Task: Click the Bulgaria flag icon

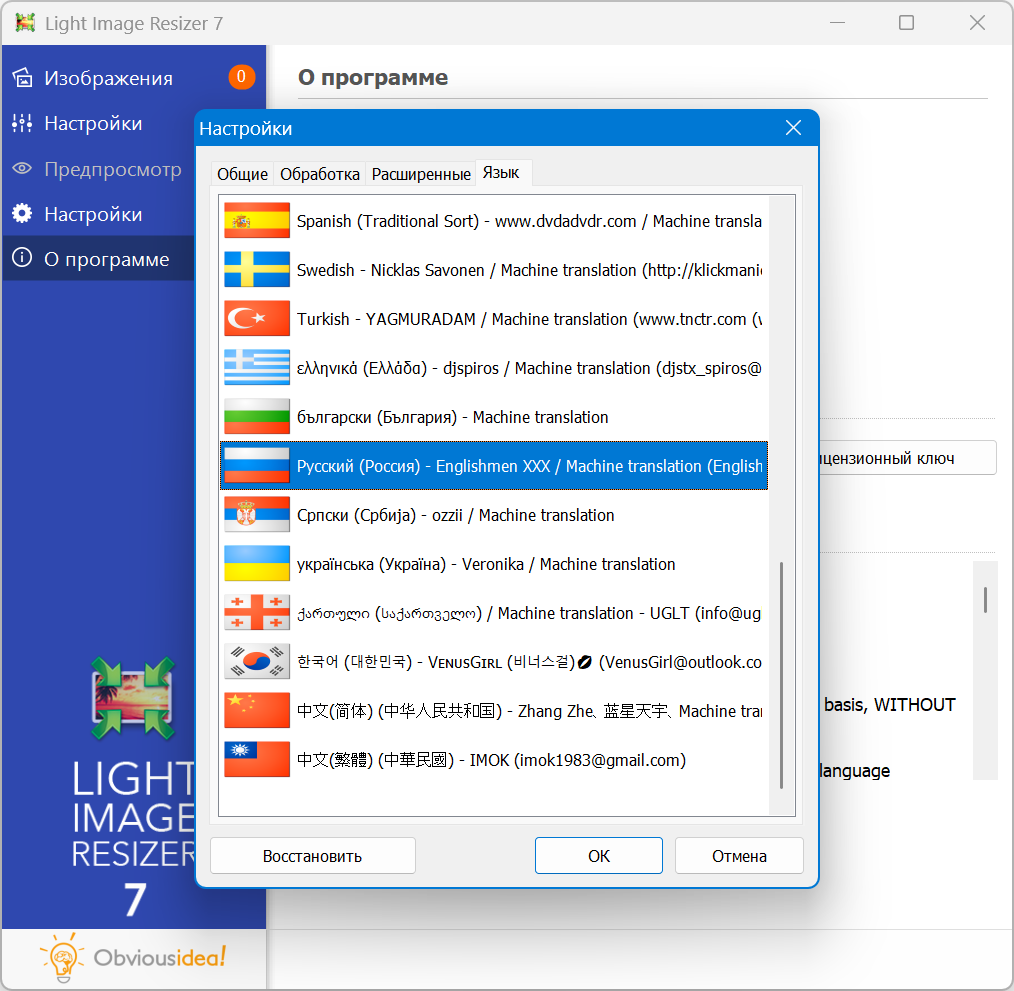Action: [x=257, y=417]
